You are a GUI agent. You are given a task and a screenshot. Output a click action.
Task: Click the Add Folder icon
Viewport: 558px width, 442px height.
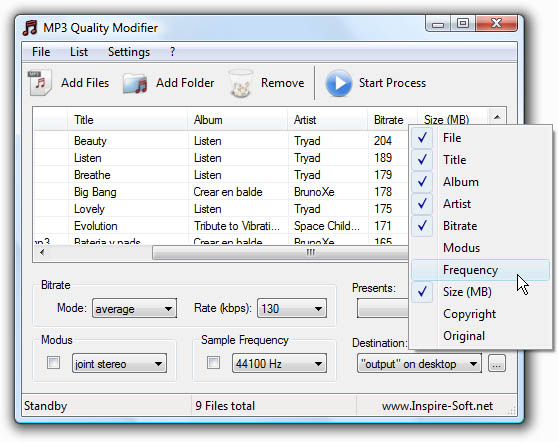click(x=136, y=84)
